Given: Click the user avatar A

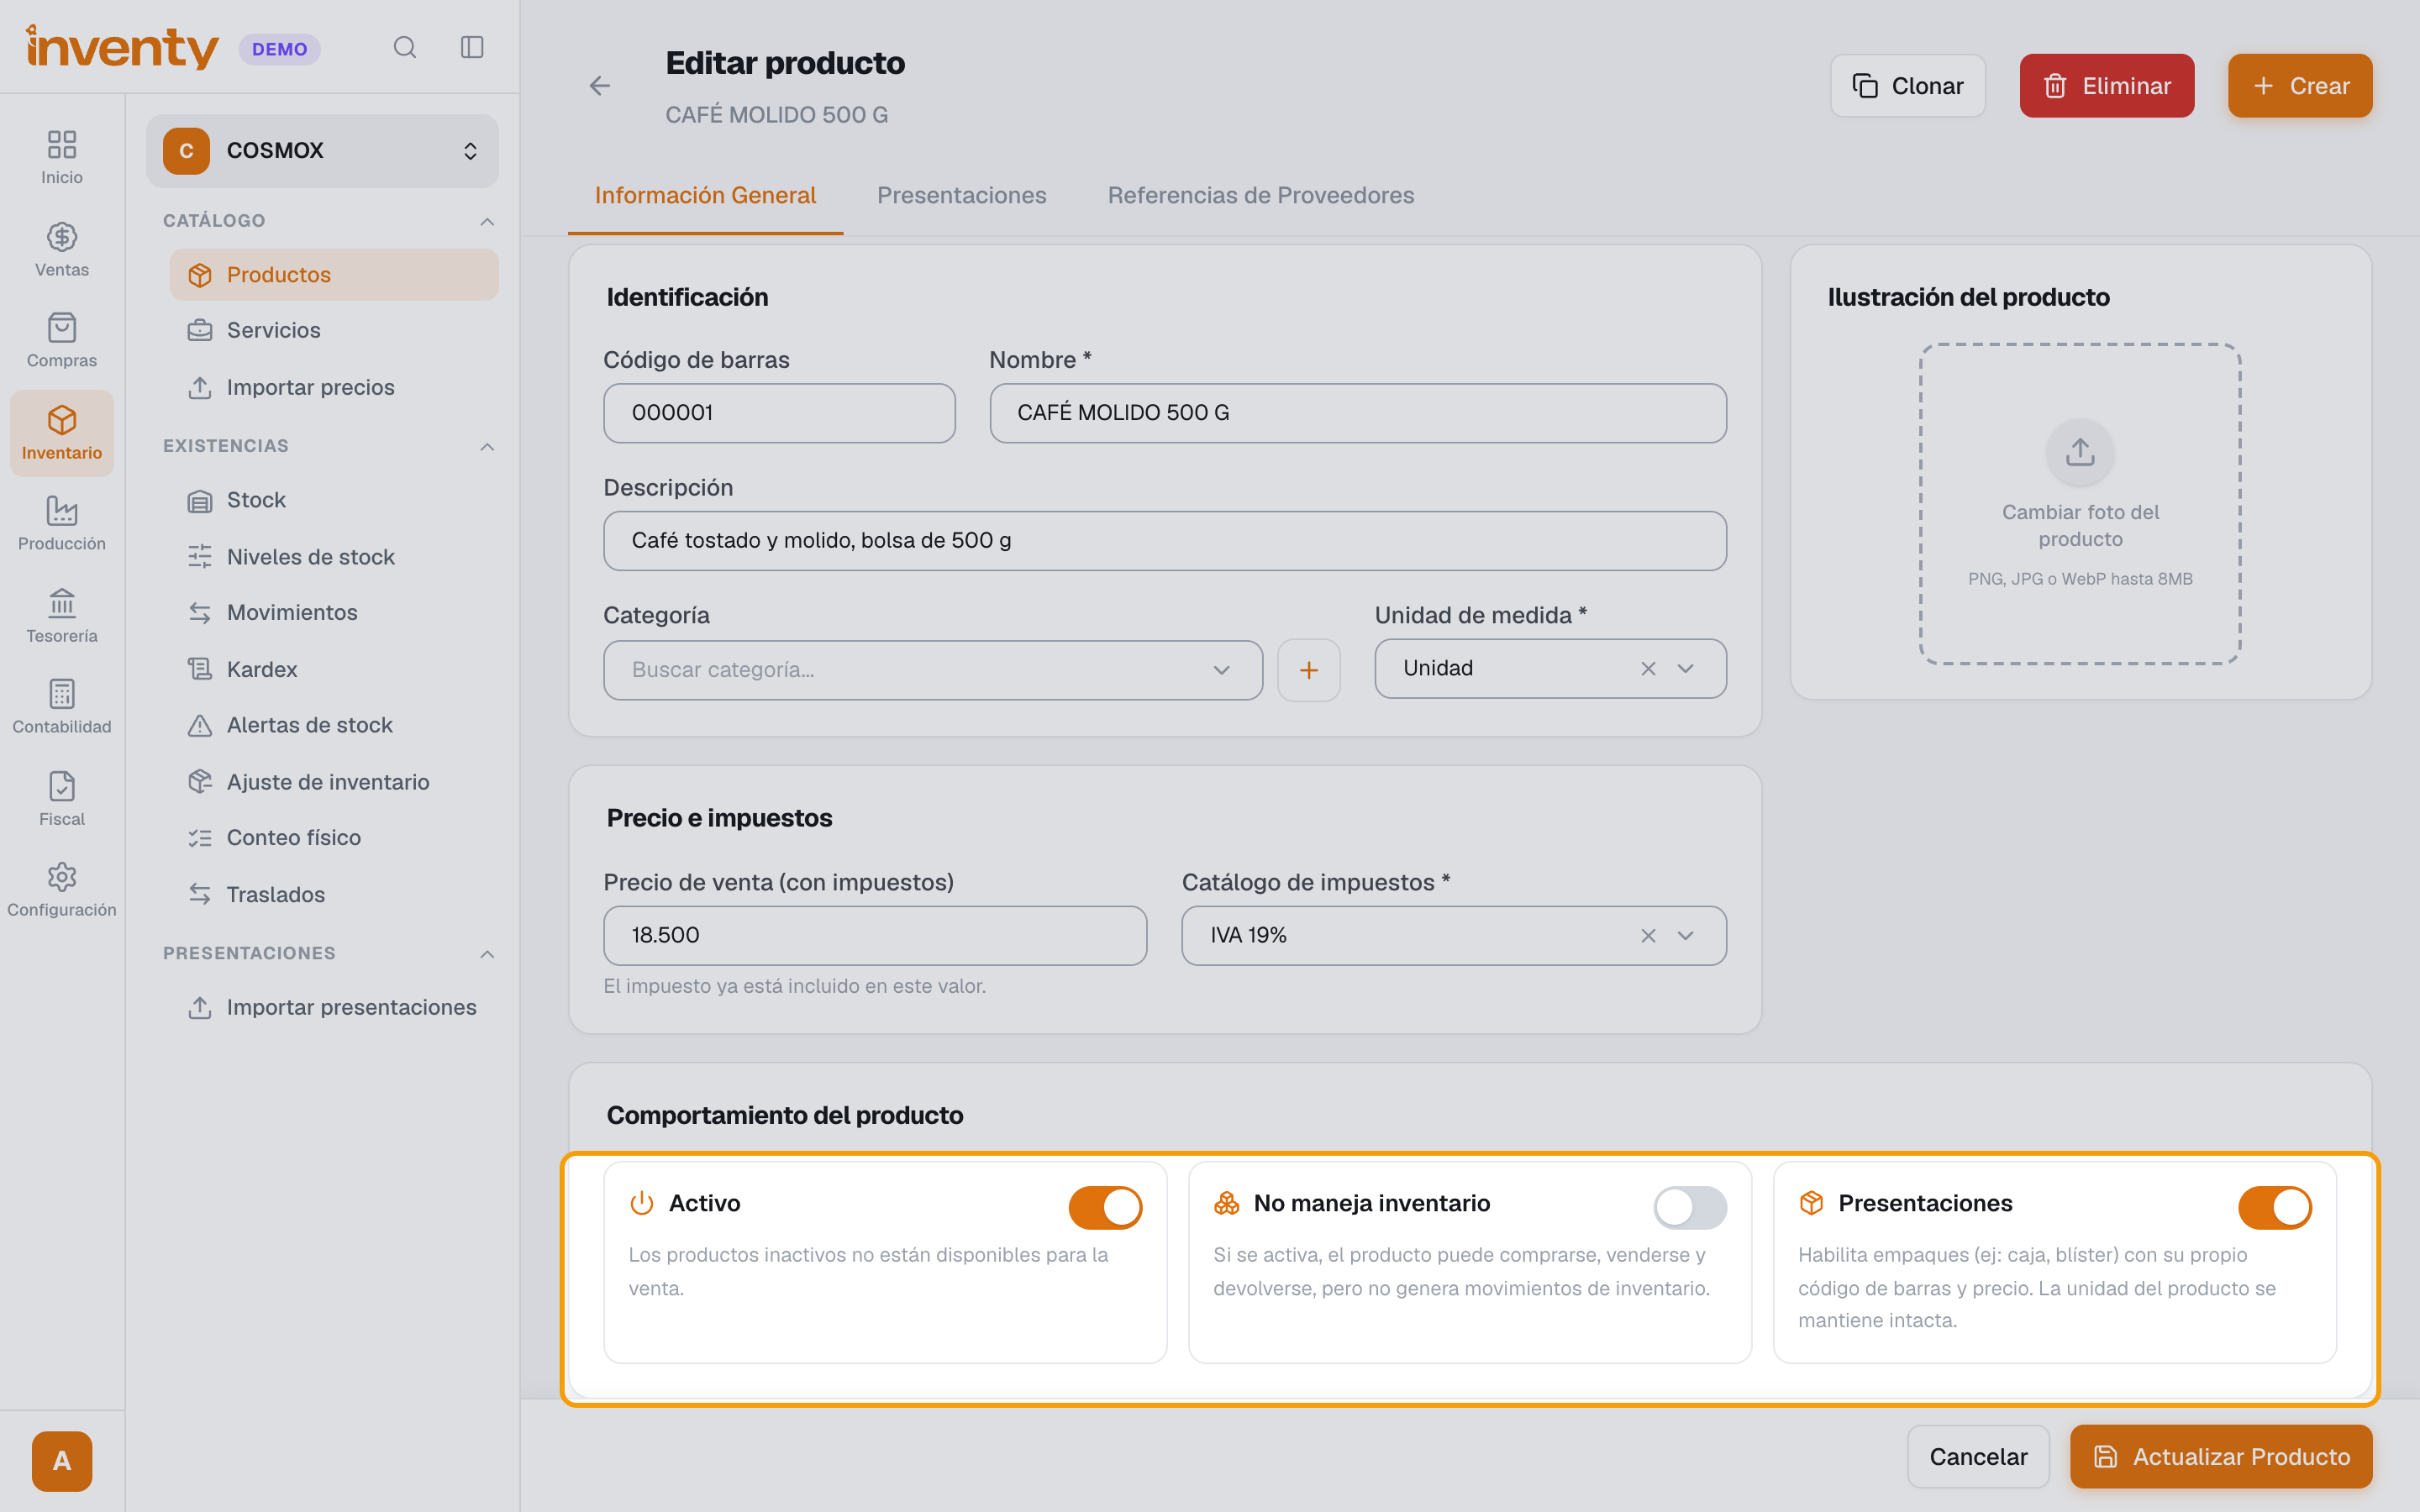Looking at the screenshot, I should (62, 1461).
